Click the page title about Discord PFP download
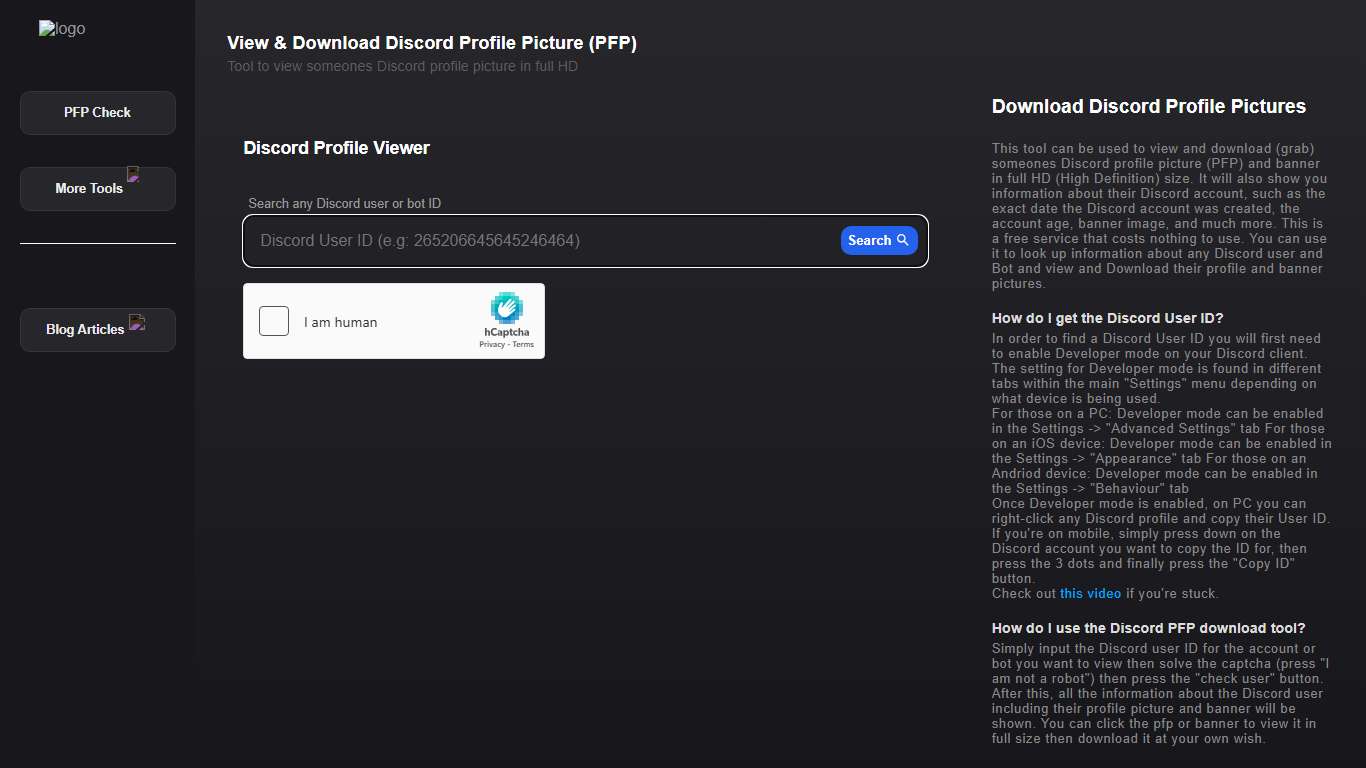Screen dimensions: 1366x768 [x=432, y=43]
